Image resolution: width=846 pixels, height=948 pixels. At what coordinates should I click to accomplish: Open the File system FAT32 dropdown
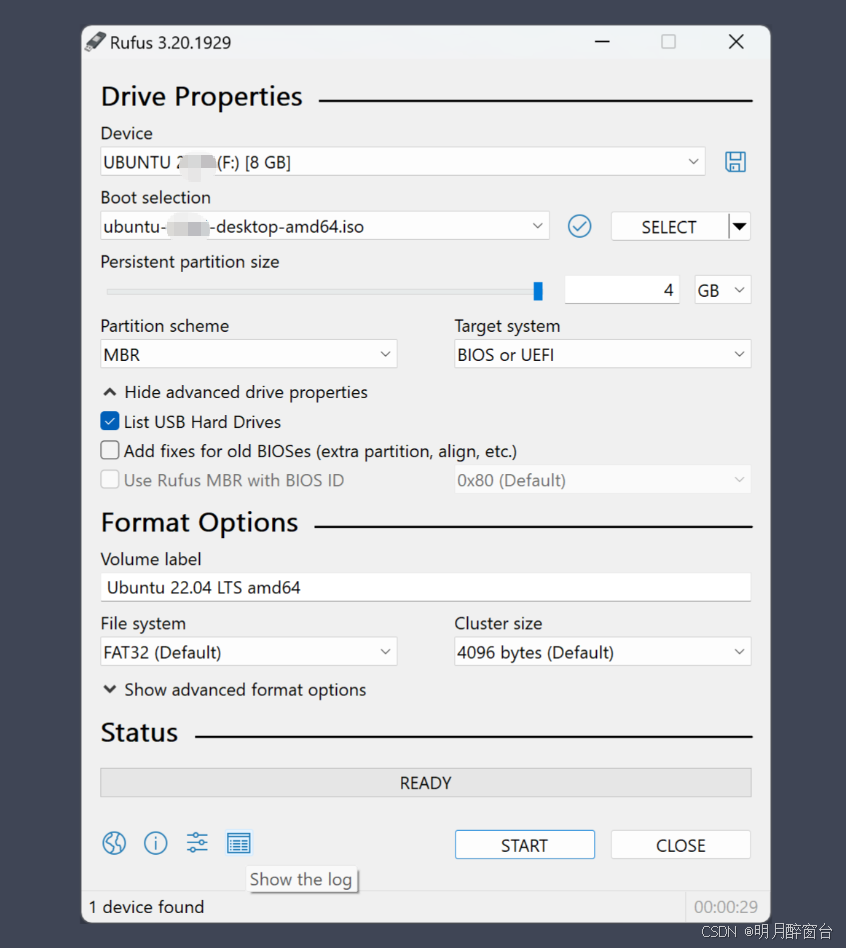pyautogui.click(x=249, y=652)
